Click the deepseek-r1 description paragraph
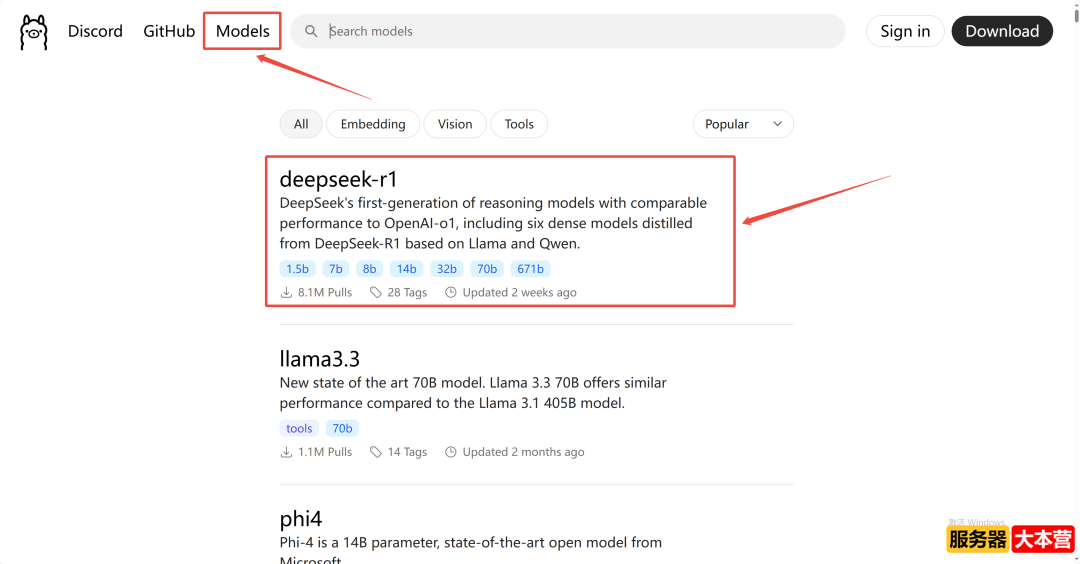Screen dimensions: 1080x564 point(493,223)
